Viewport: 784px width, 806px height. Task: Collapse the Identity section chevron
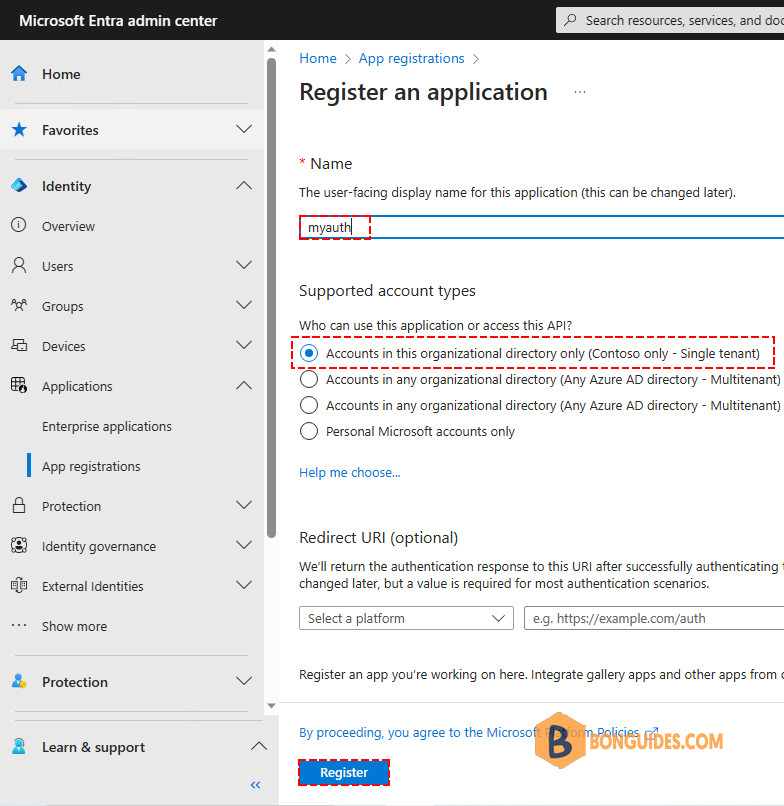coord(244,185)
